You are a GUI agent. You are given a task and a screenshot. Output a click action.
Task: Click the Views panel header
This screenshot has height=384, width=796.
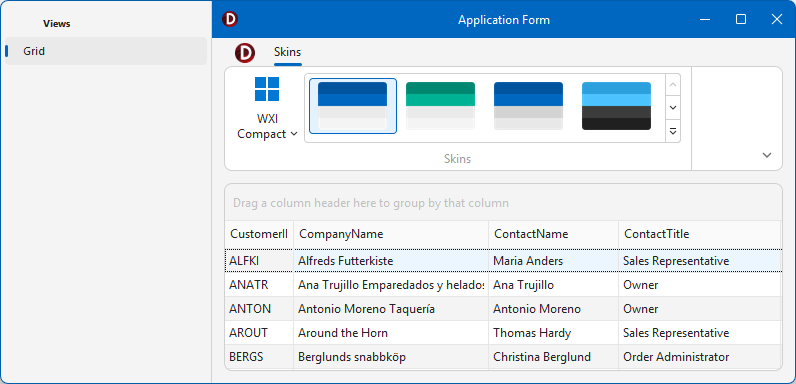[57, 23]
